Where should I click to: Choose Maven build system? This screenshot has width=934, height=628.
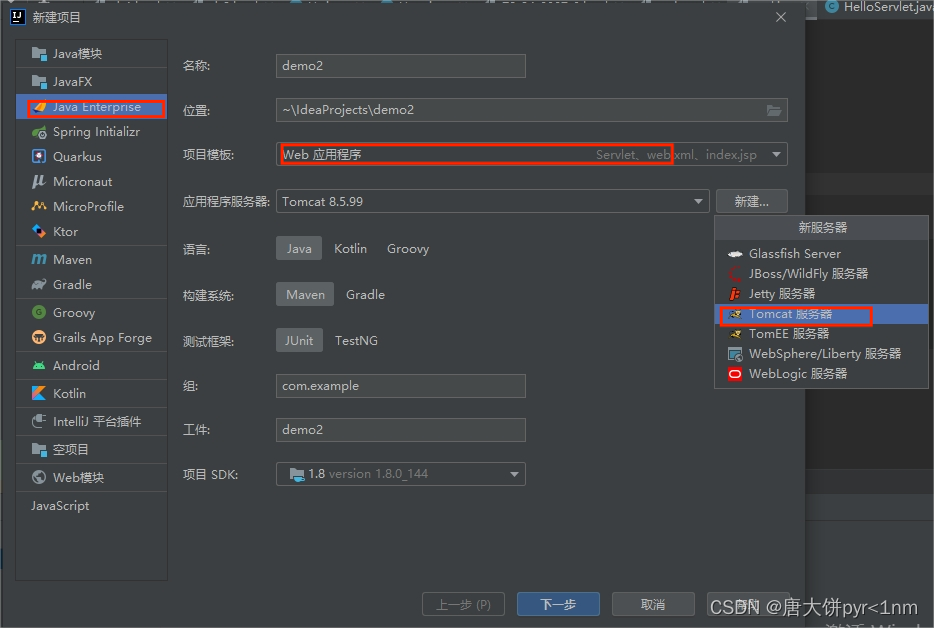pos(305,294)
